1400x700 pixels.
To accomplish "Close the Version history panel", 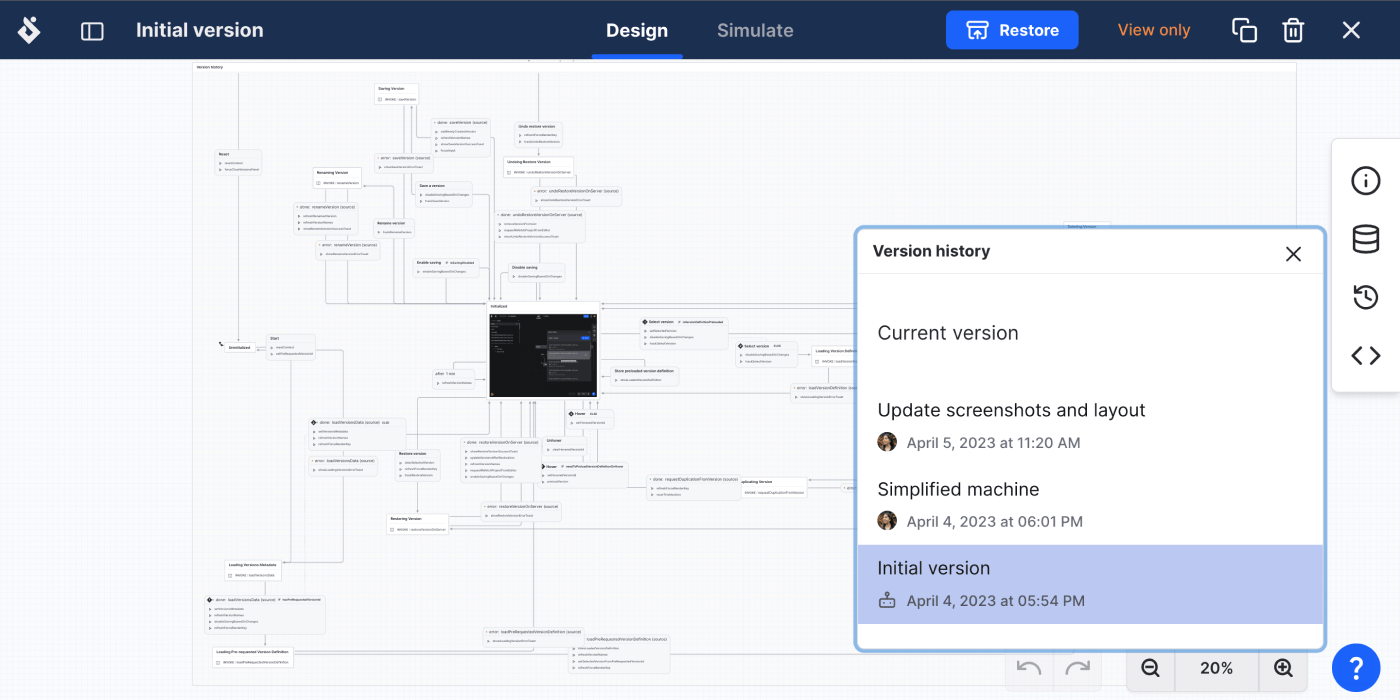I will click(x=1293, y=254).
